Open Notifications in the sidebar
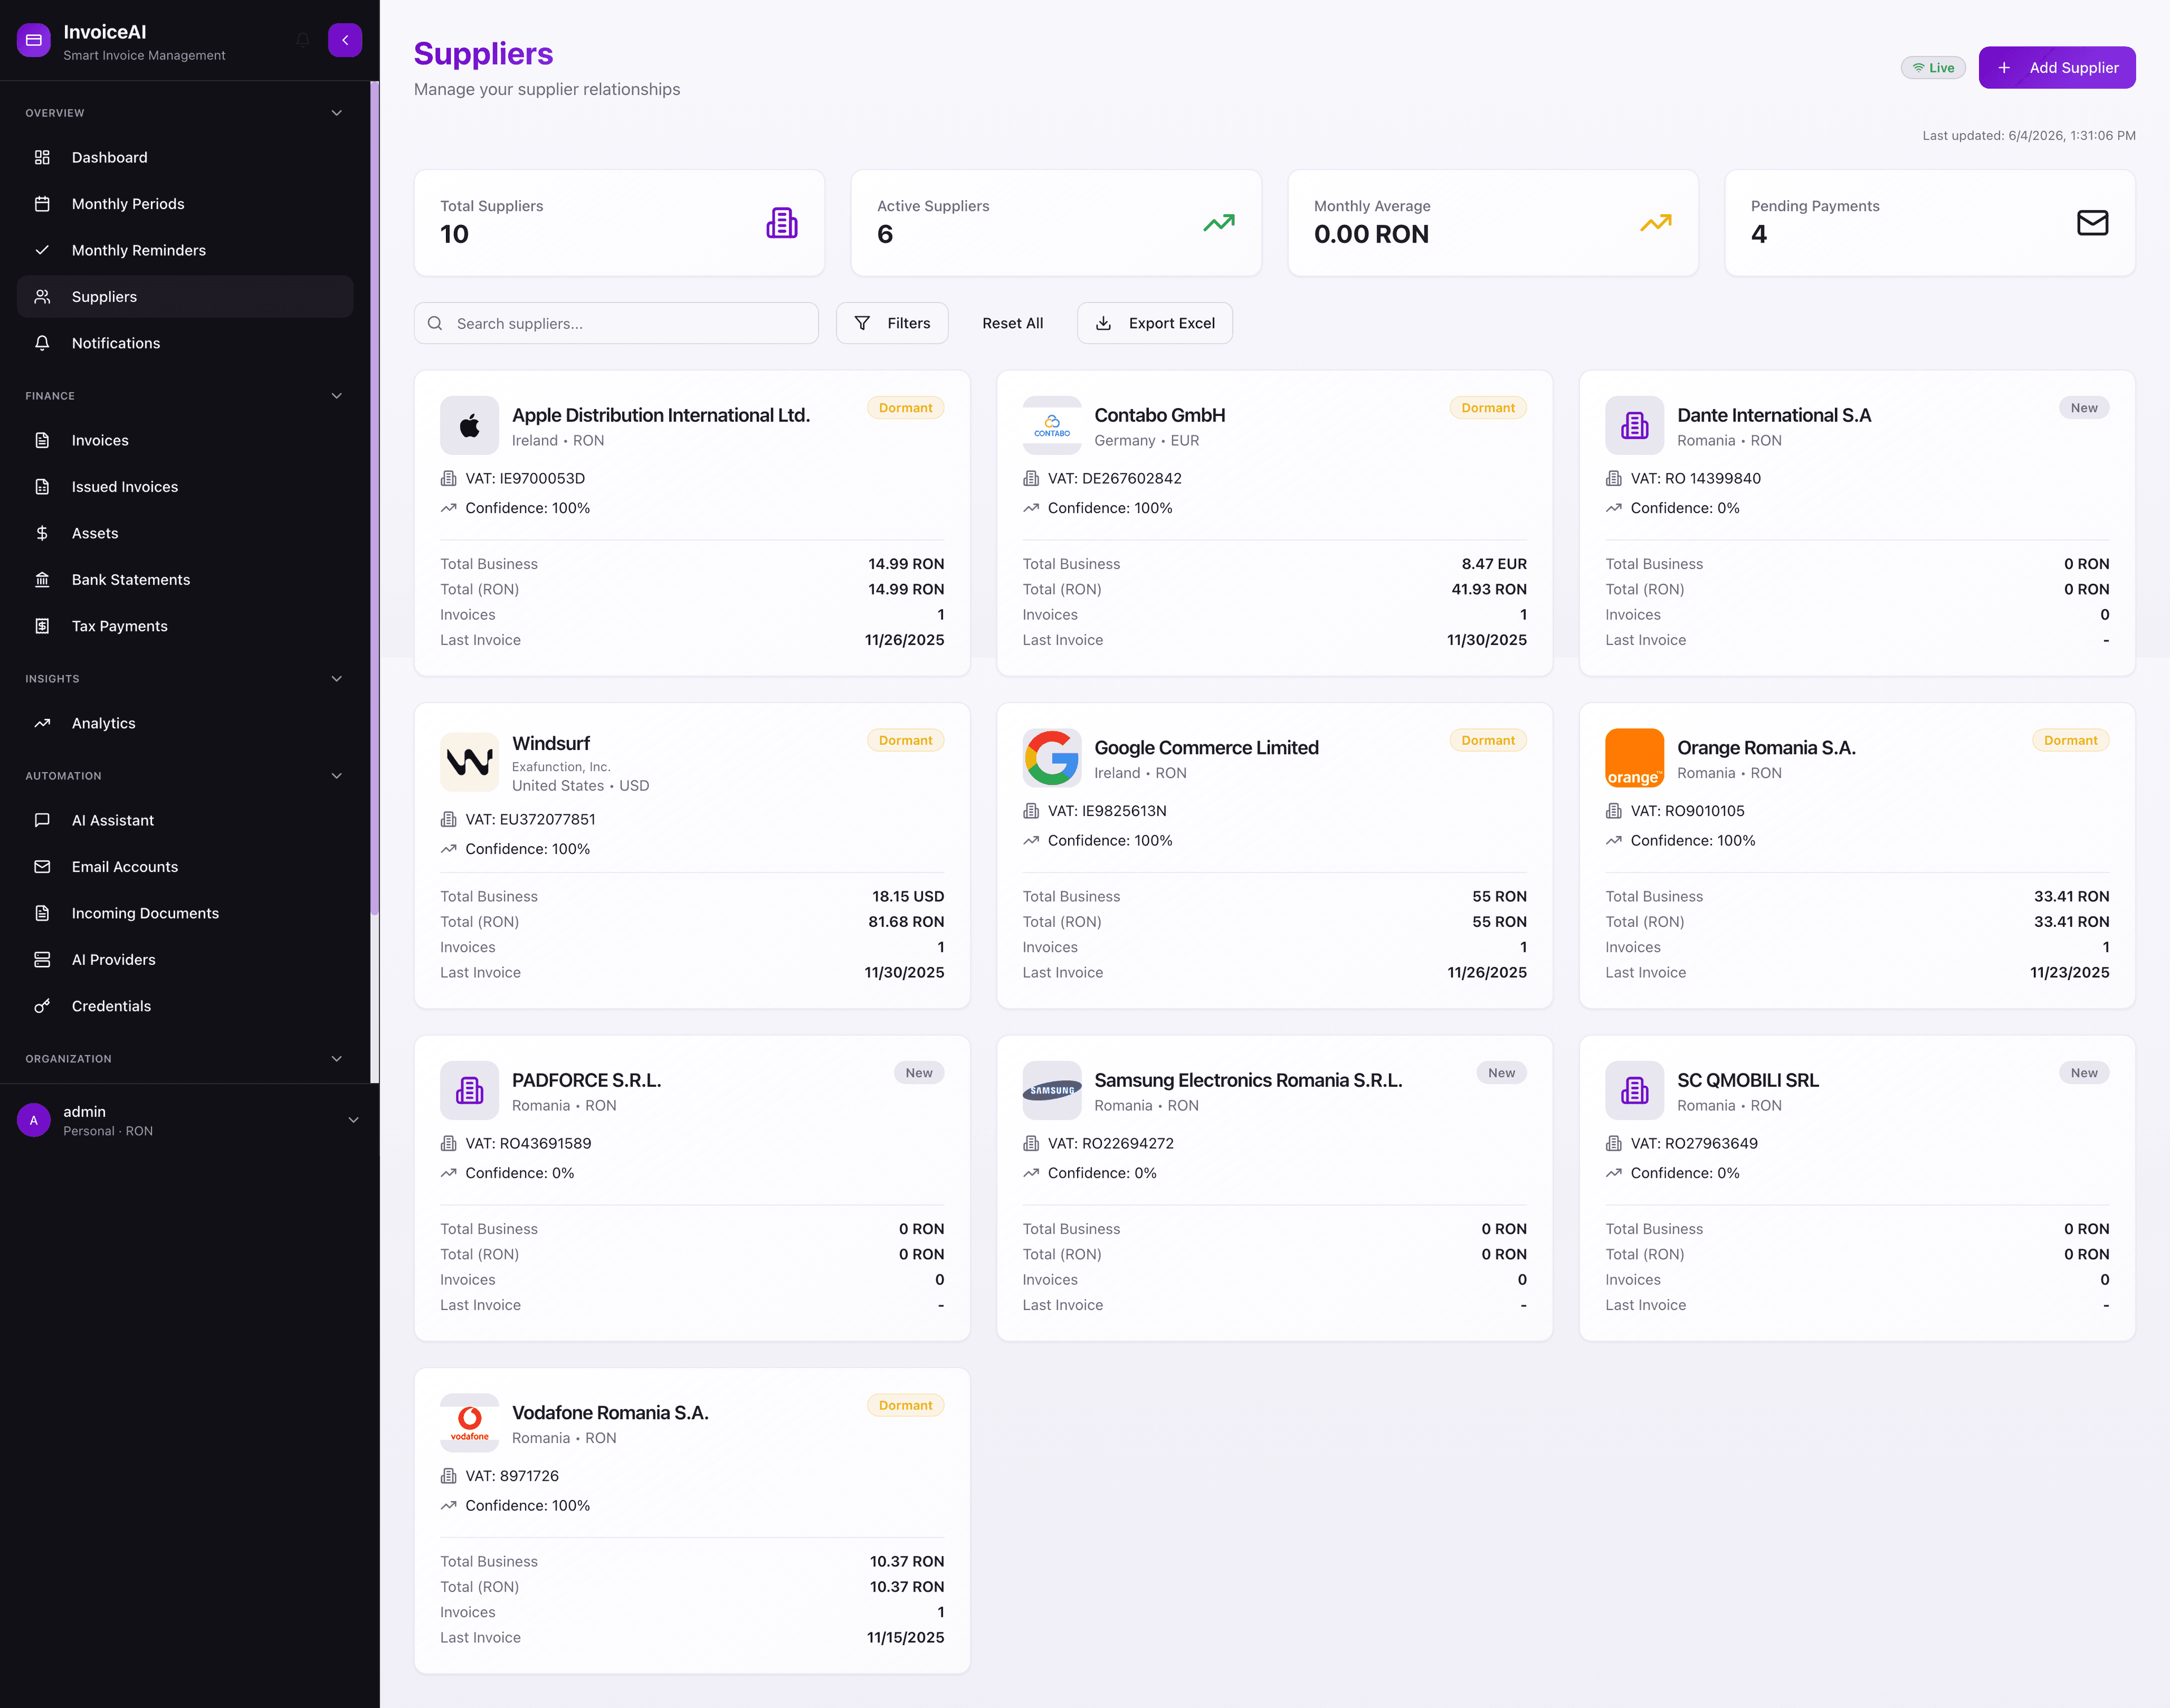This screenshot has width=2170, height=1708. (185, 343)
